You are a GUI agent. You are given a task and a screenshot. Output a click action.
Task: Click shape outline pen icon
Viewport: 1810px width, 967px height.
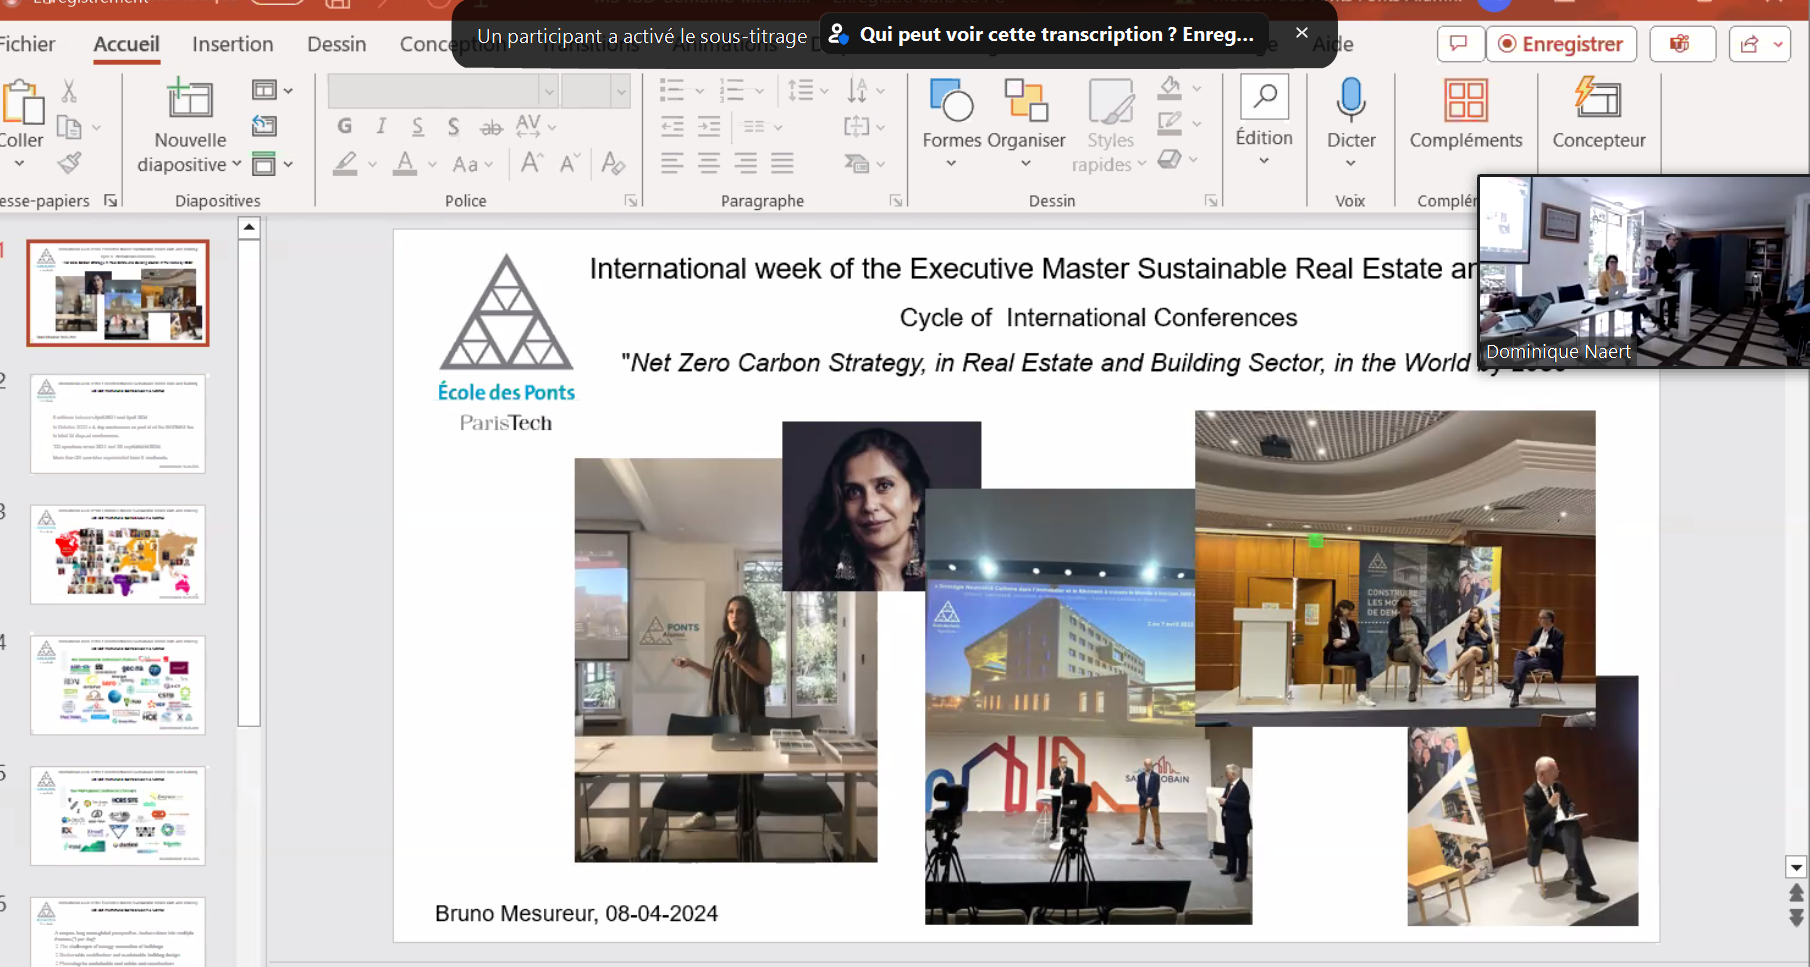[x=1170, y=124]
